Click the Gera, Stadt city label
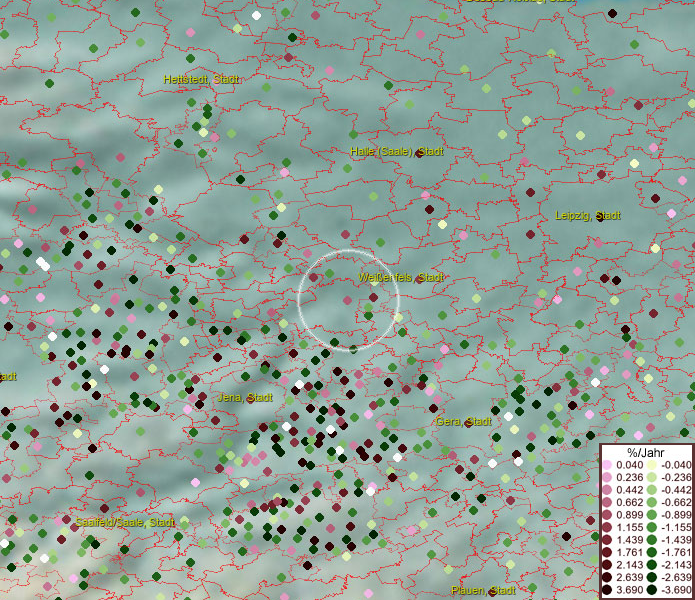The width and height of the screenshot is (695, 600). [x=463, y=422]
